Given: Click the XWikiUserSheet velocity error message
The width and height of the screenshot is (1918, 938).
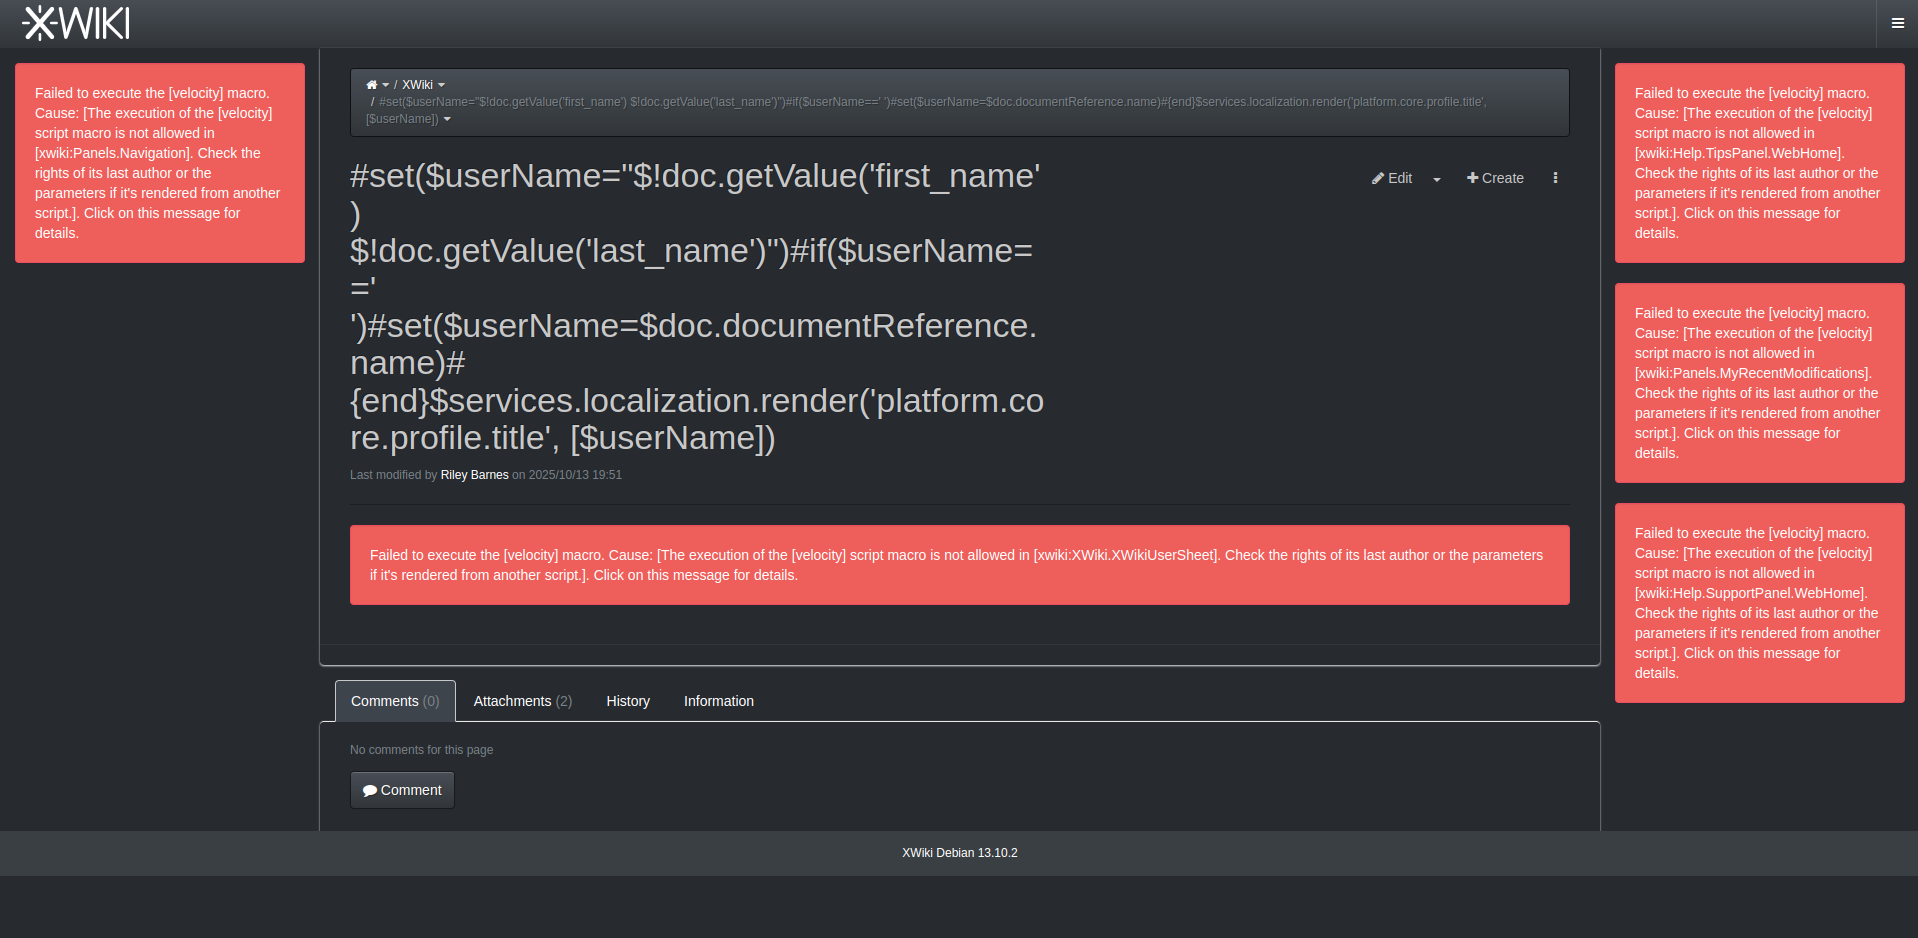Looking at the screenshot, I should coord(959,565).
